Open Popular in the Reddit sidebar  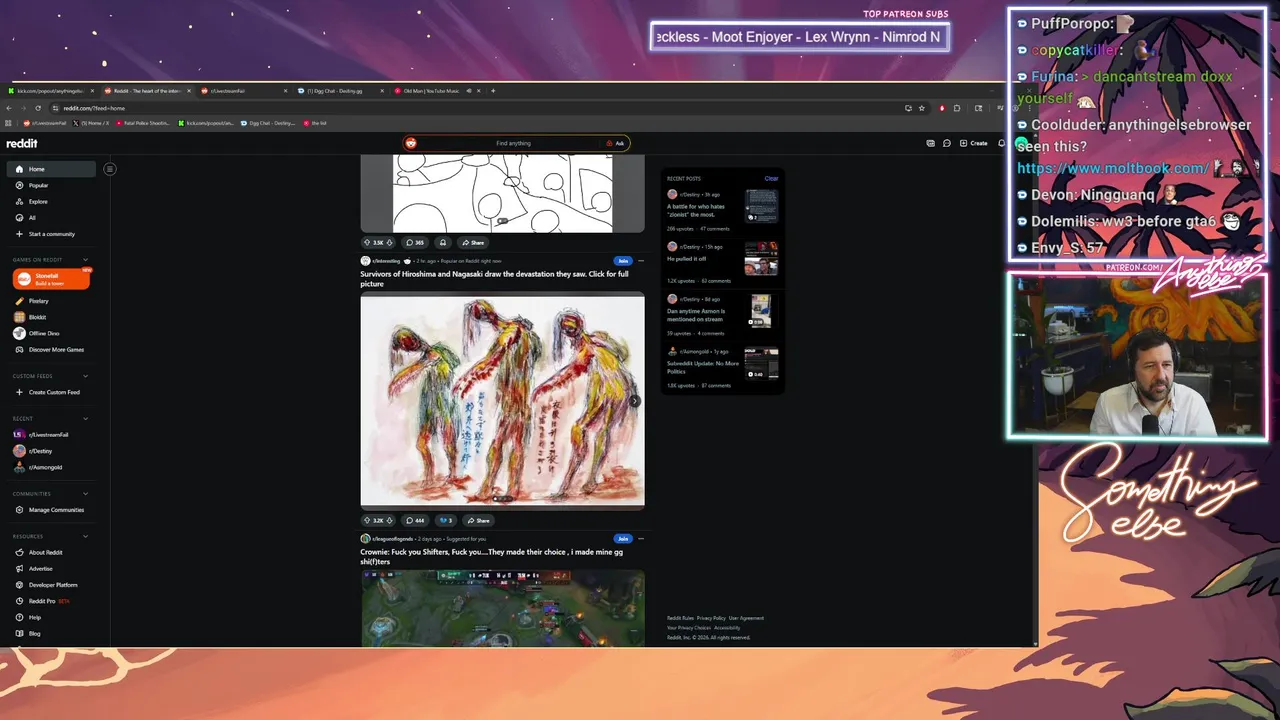38,185
